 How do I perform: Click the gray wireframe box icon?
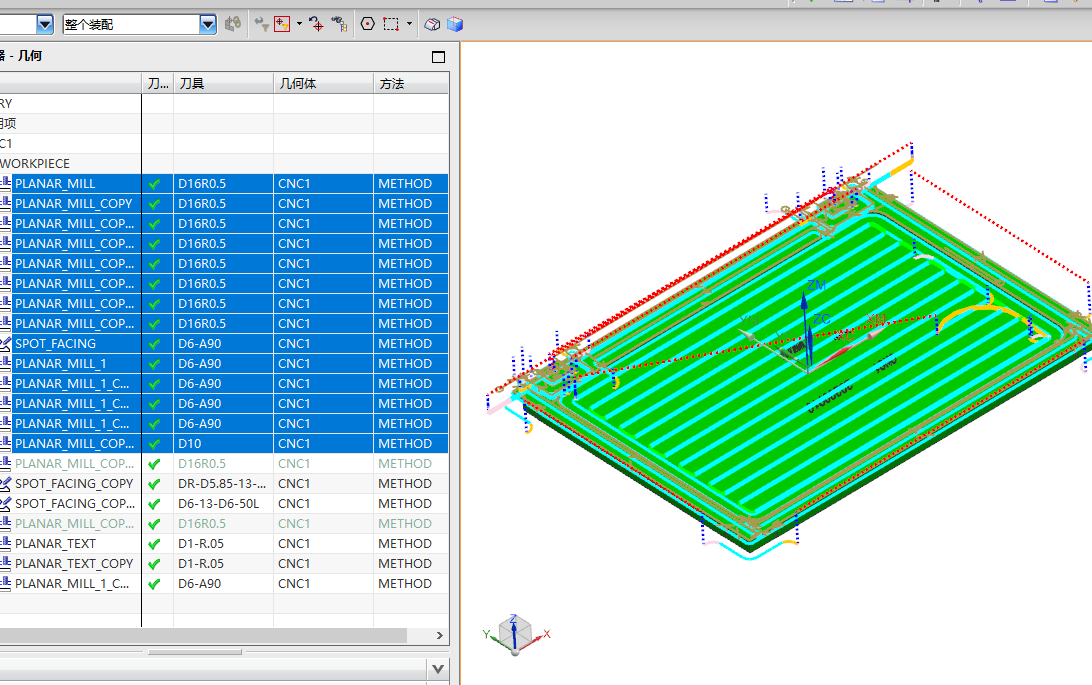point(432,24)
